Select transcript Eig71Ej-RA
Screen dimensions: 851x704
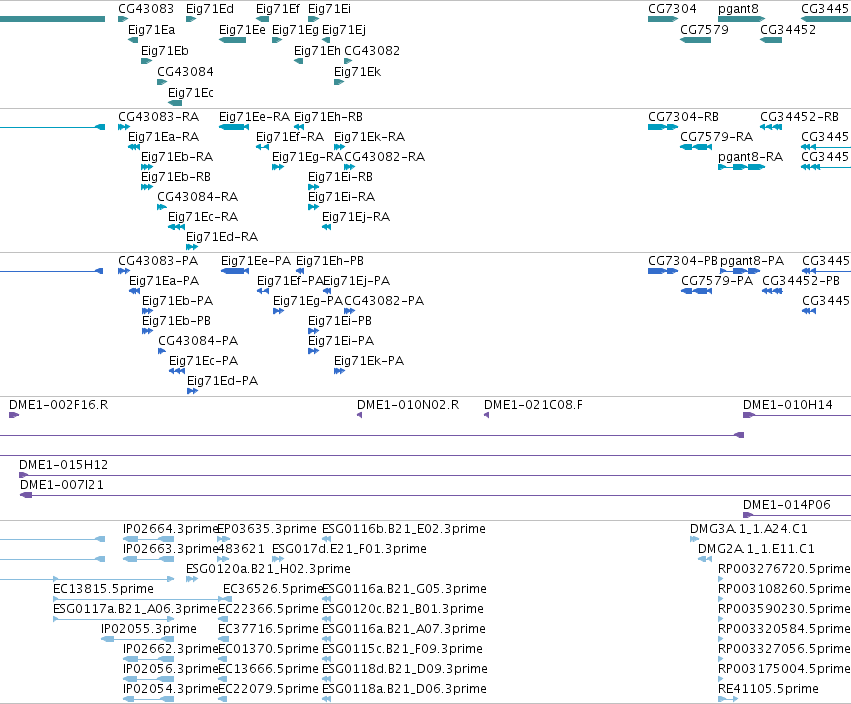(356, 217)
